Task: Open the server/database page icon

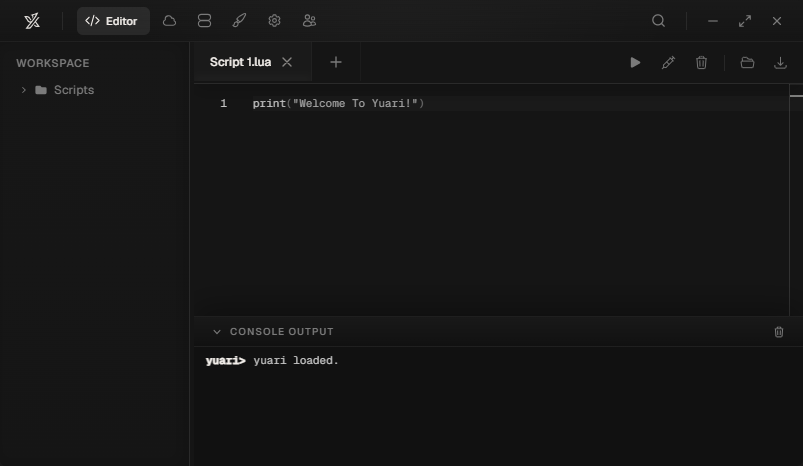Action: click(x=204, y=21)
